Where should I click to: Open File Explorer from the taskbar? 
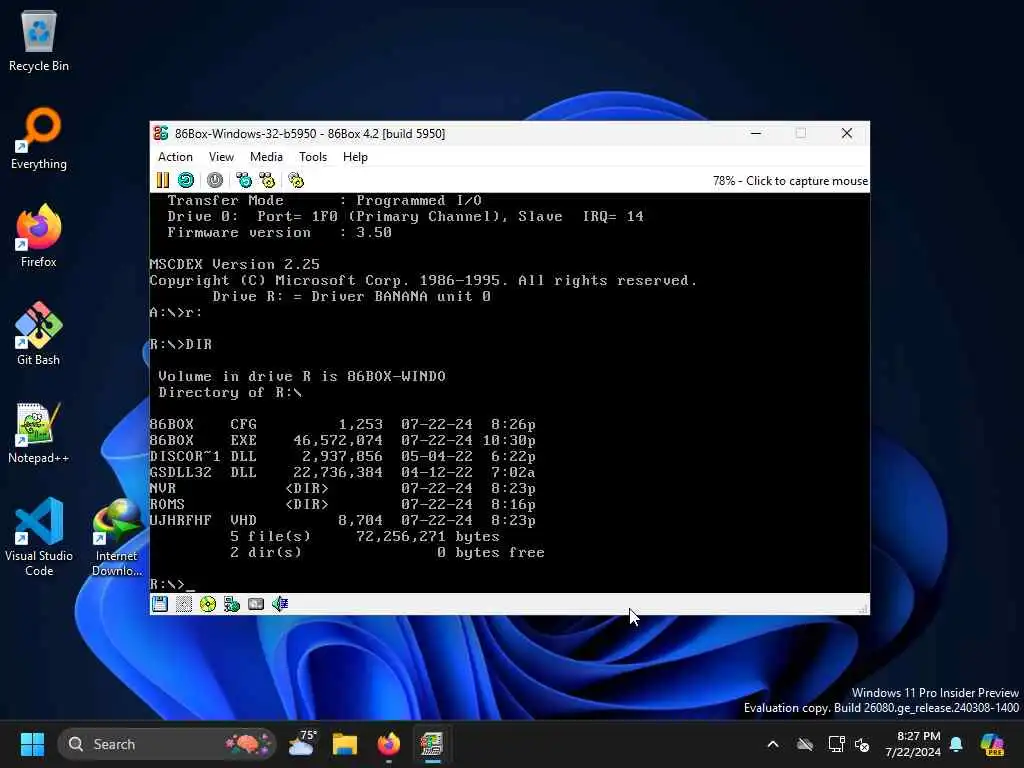[x=345, y=744]
